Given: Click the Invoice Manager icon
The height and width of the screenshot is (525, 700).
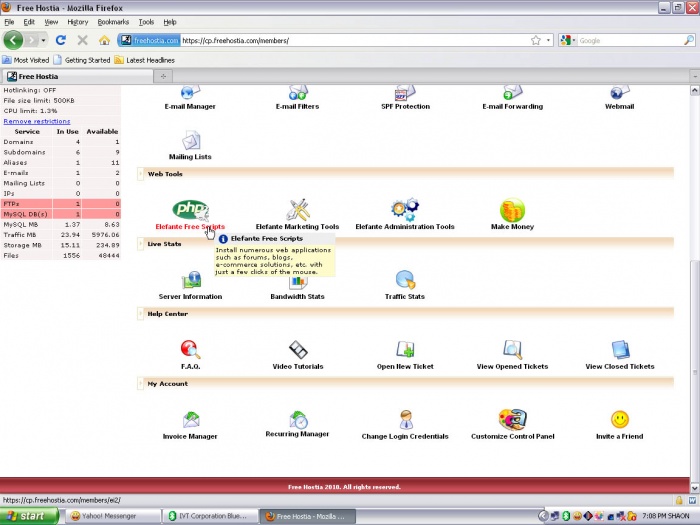Looking at the screenshot, I should pyautogui.click(x=190, y=419).
